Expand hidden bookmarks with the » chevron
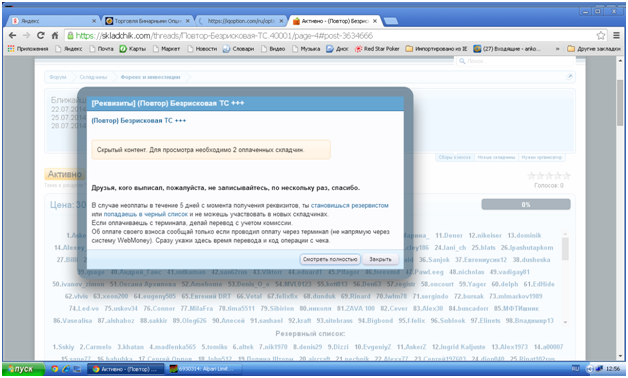628x378 pixels. pos(557,49)
